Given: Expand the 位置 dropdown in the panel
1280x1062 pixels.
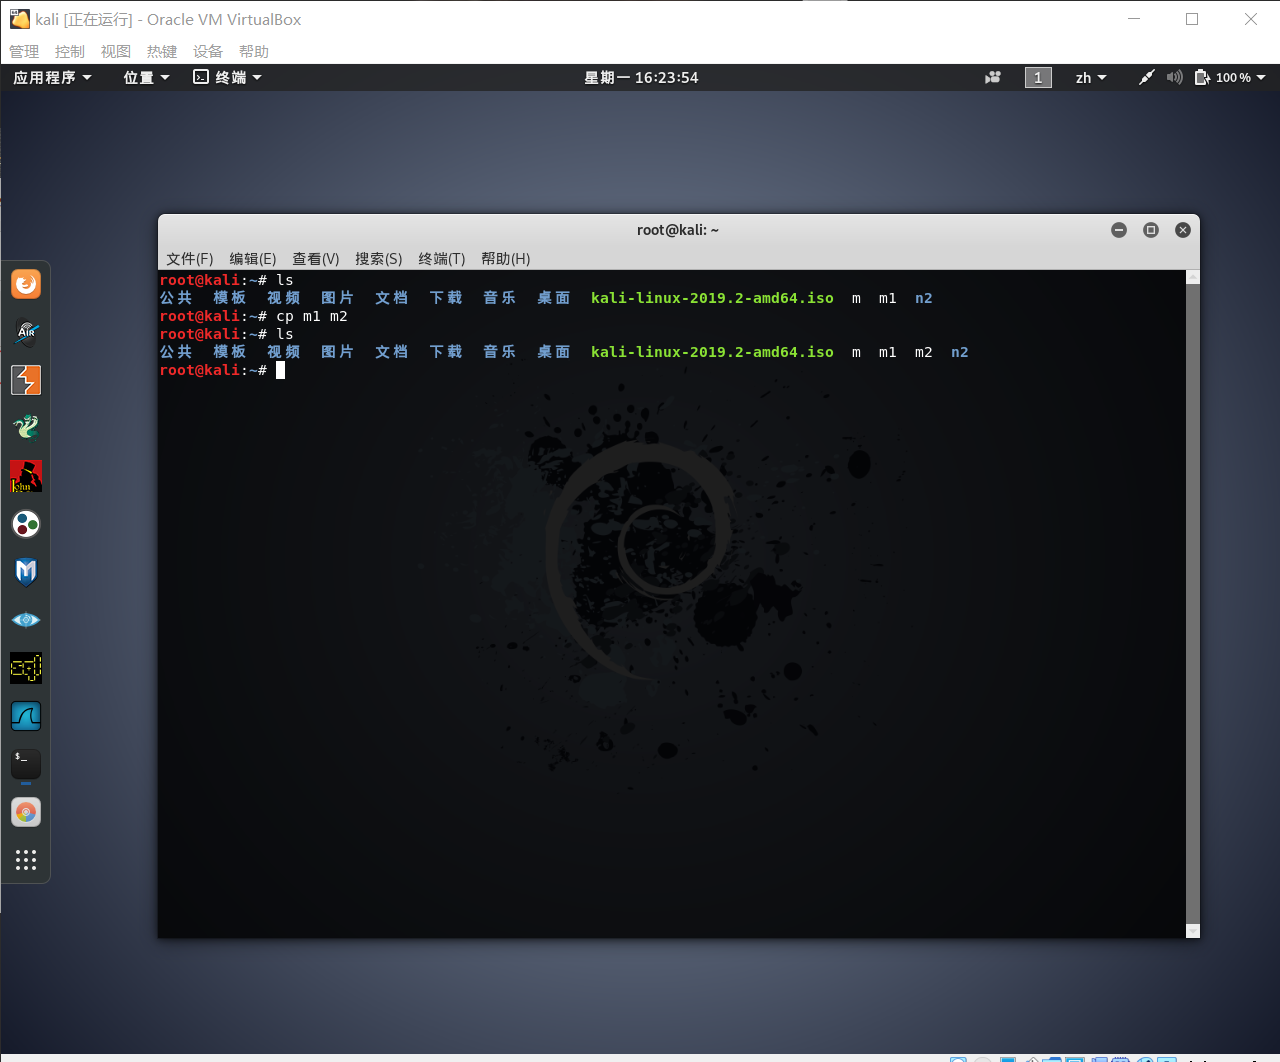Looking at the screenshot, I should pyautogui.click(x=140, y=77).
